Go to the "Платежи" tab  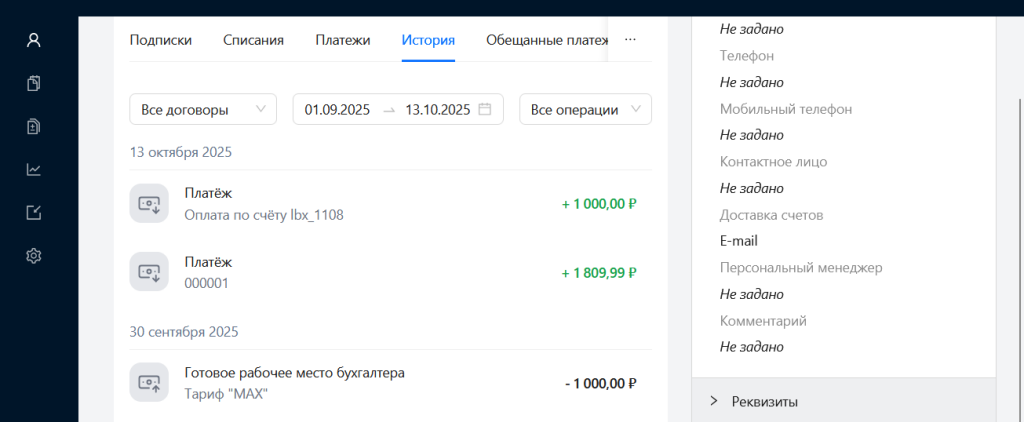point(343,40)
